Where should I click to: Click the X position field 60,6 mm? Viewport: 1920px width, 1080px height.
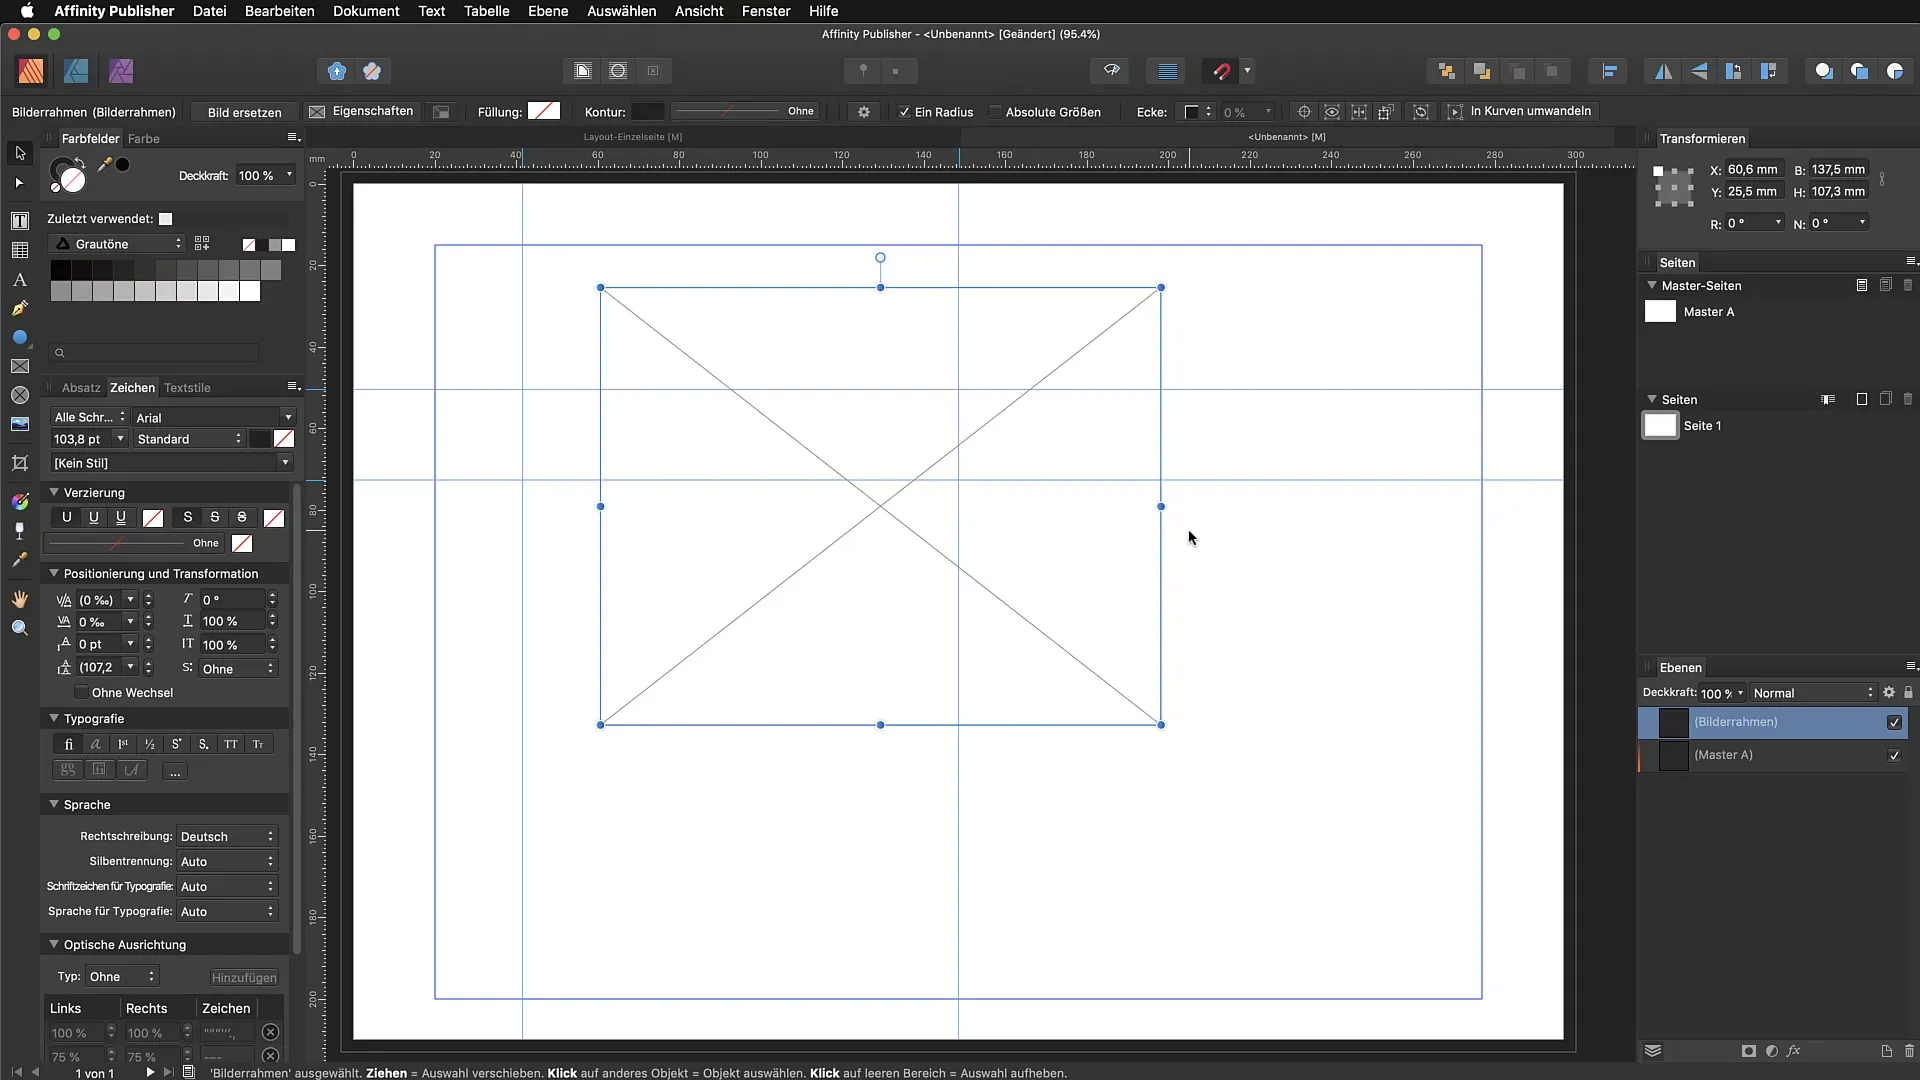[x=1754, y=170]
